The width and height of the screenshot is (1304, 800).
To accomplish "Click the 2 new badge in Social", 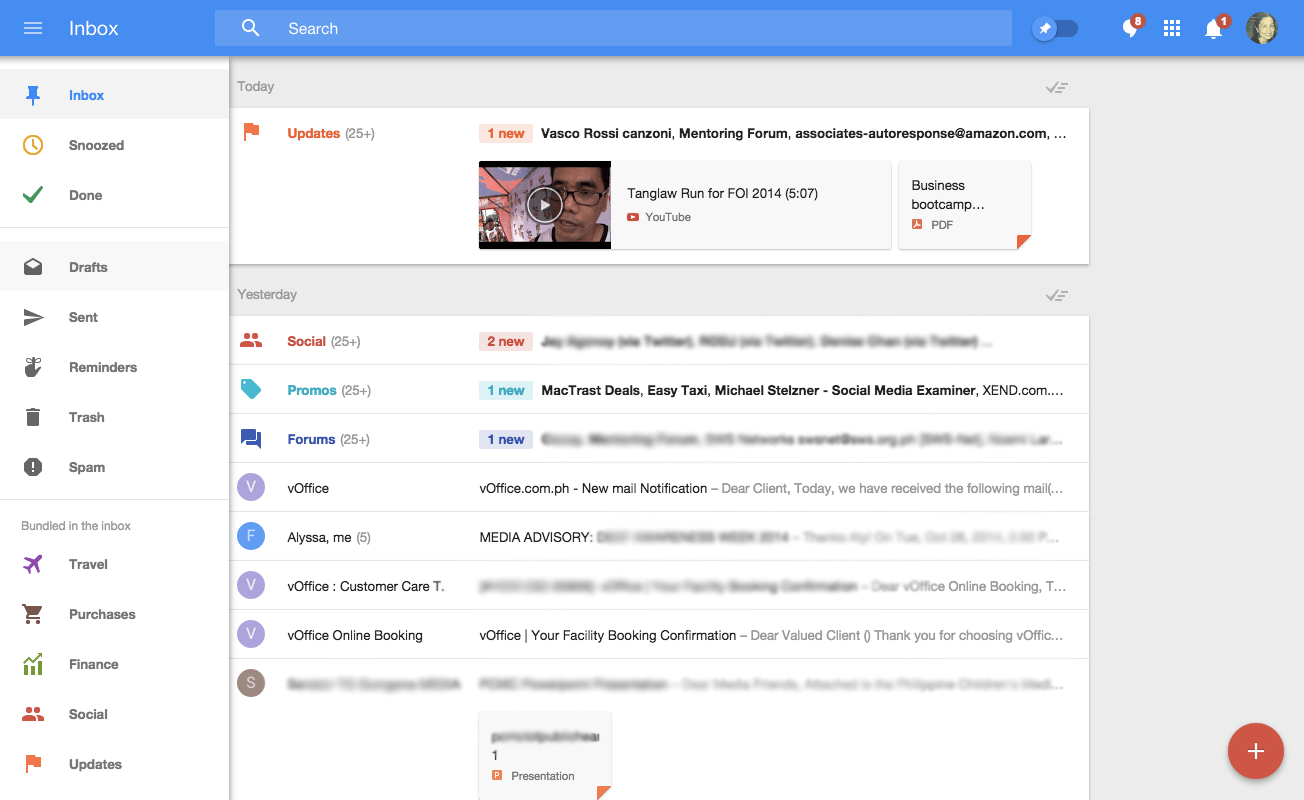I will [x=506, y=341].
